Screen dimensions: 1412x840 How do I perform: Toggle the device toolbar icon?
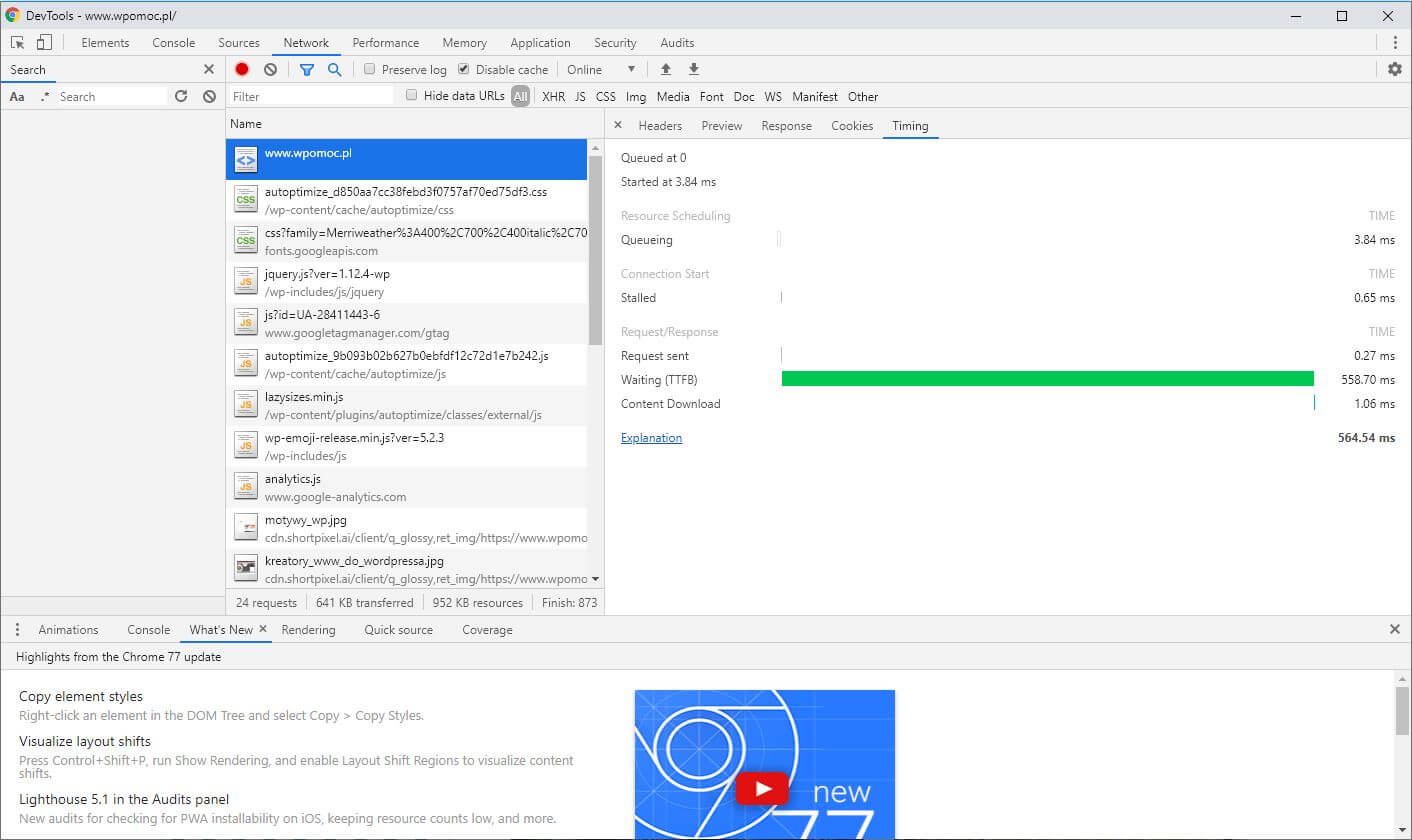(44, 43)
